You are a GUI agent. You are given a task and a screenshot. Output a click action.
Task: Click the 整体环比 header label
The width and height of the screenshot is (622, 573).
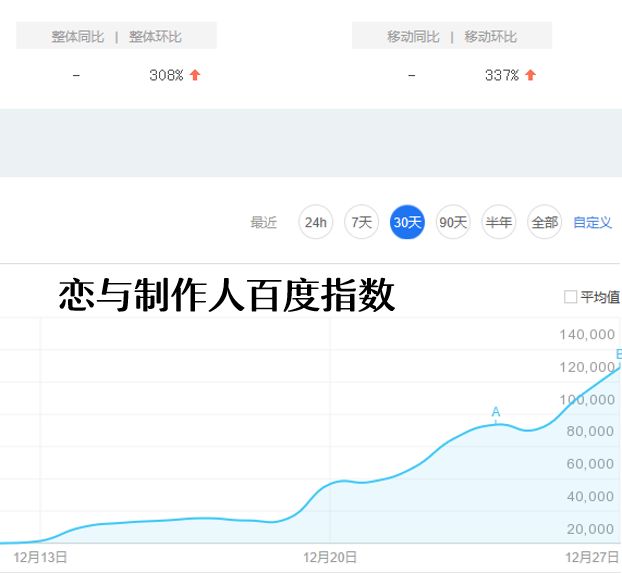tap(155, 37)
